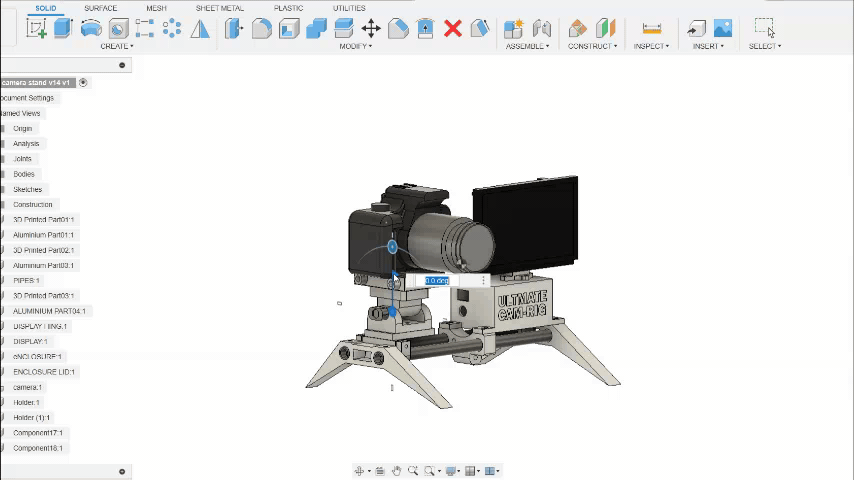854x480 pixels.
Task: Click the Offset Plane construct icon
Action: pos(578,28)
